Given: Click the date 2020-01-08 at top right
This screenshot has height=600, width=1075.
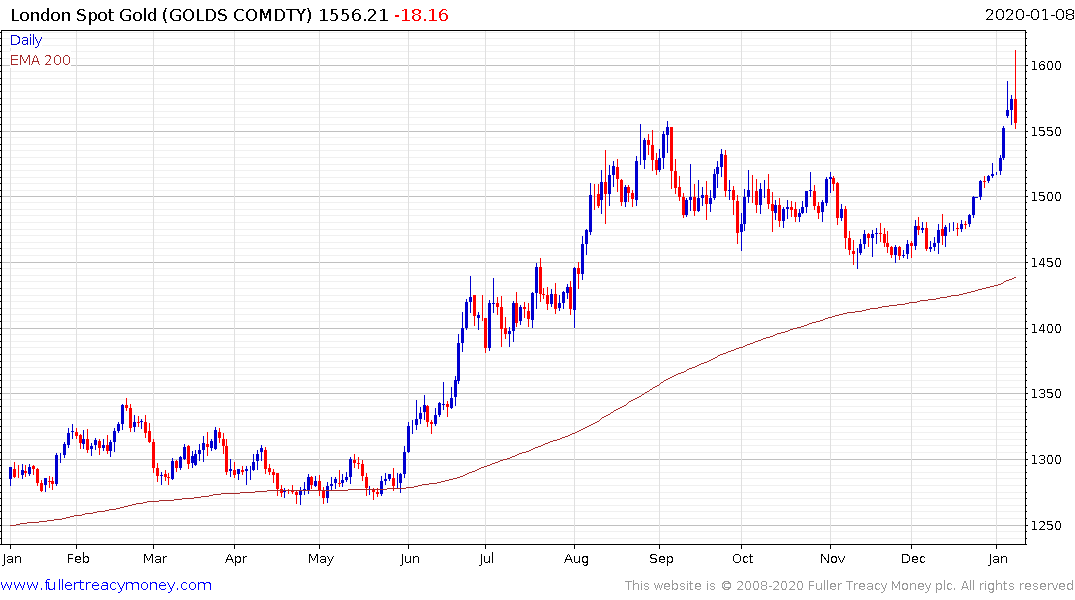Looking at the screenshot, I should tap(1029, 14).
